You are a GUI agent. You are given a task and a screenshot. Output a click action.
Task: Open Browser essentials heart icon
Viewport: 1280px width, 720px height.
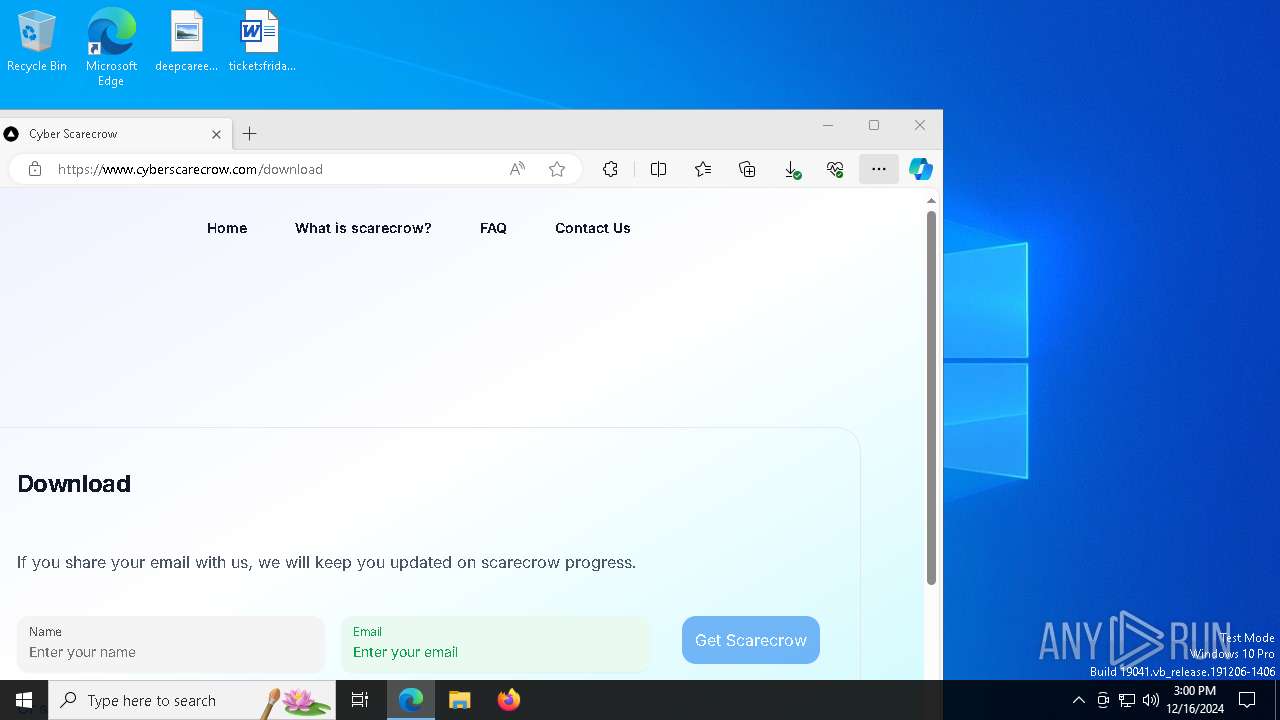point(835,169)
